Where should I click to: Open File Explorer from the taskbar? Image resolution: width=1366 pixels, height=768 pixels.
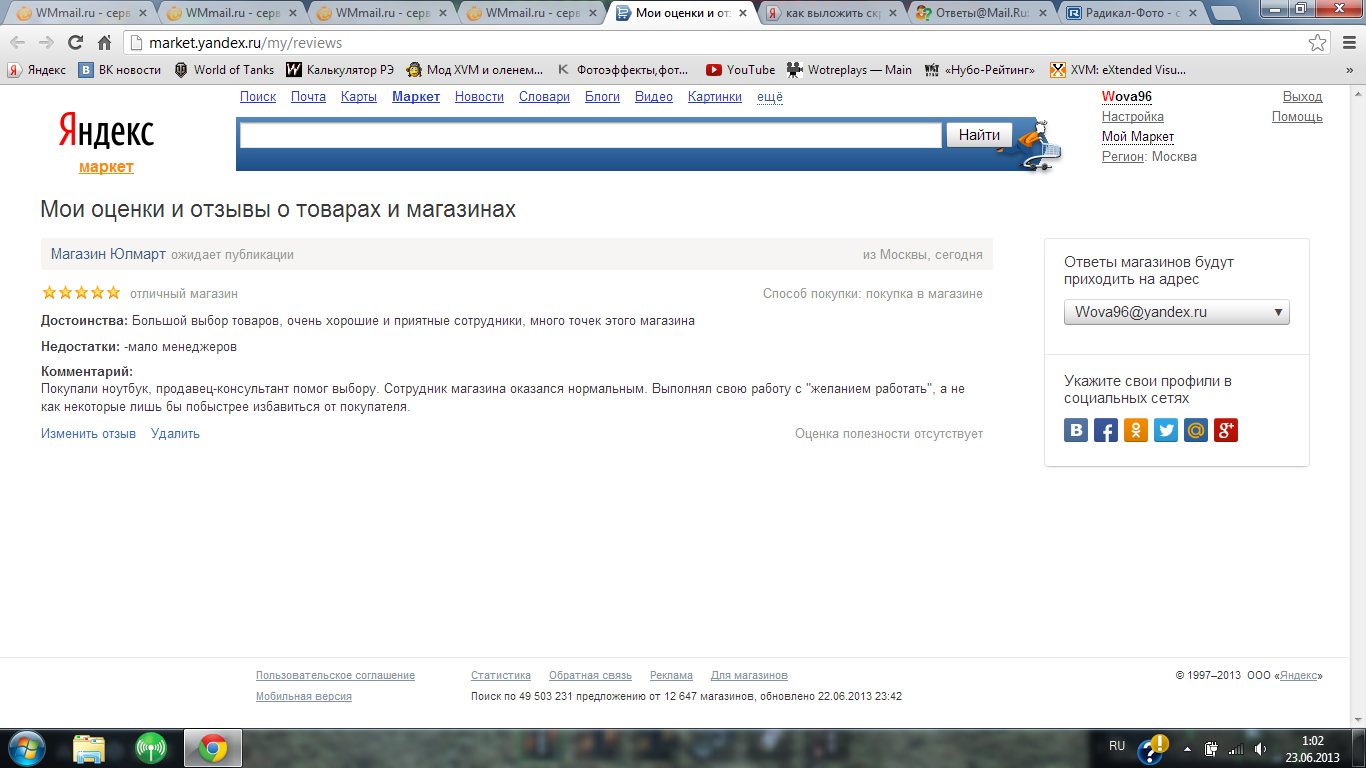click(89, 748)
